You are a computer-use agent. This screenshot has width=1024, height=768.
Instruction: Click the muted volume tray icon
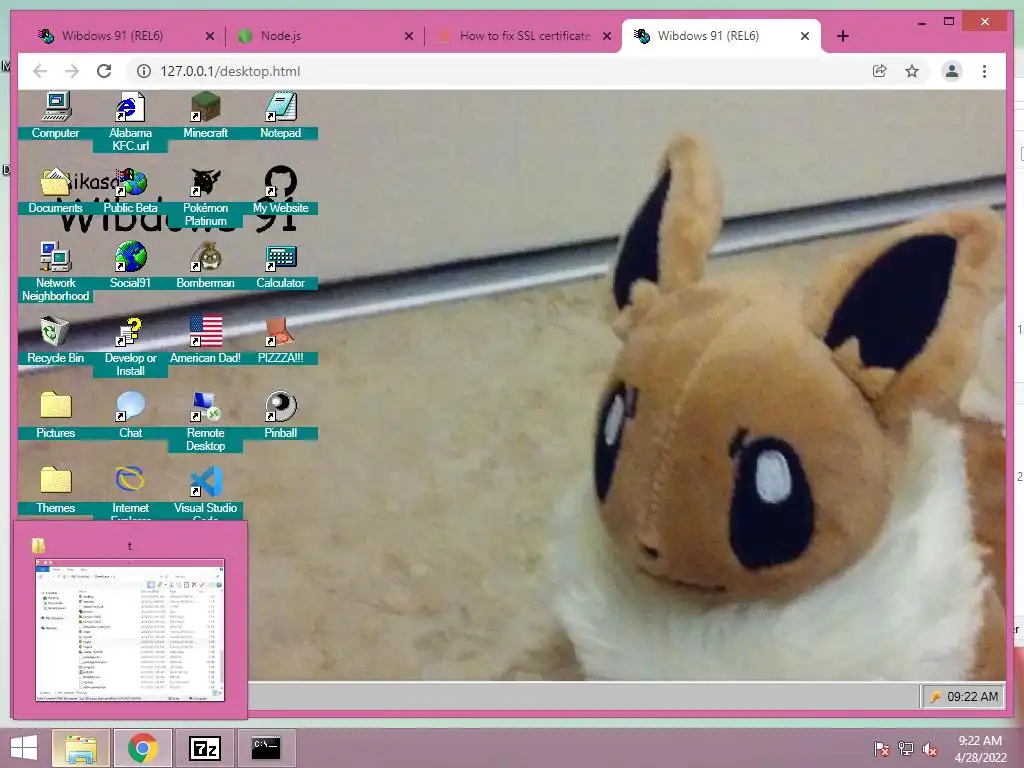pos(930,749)
